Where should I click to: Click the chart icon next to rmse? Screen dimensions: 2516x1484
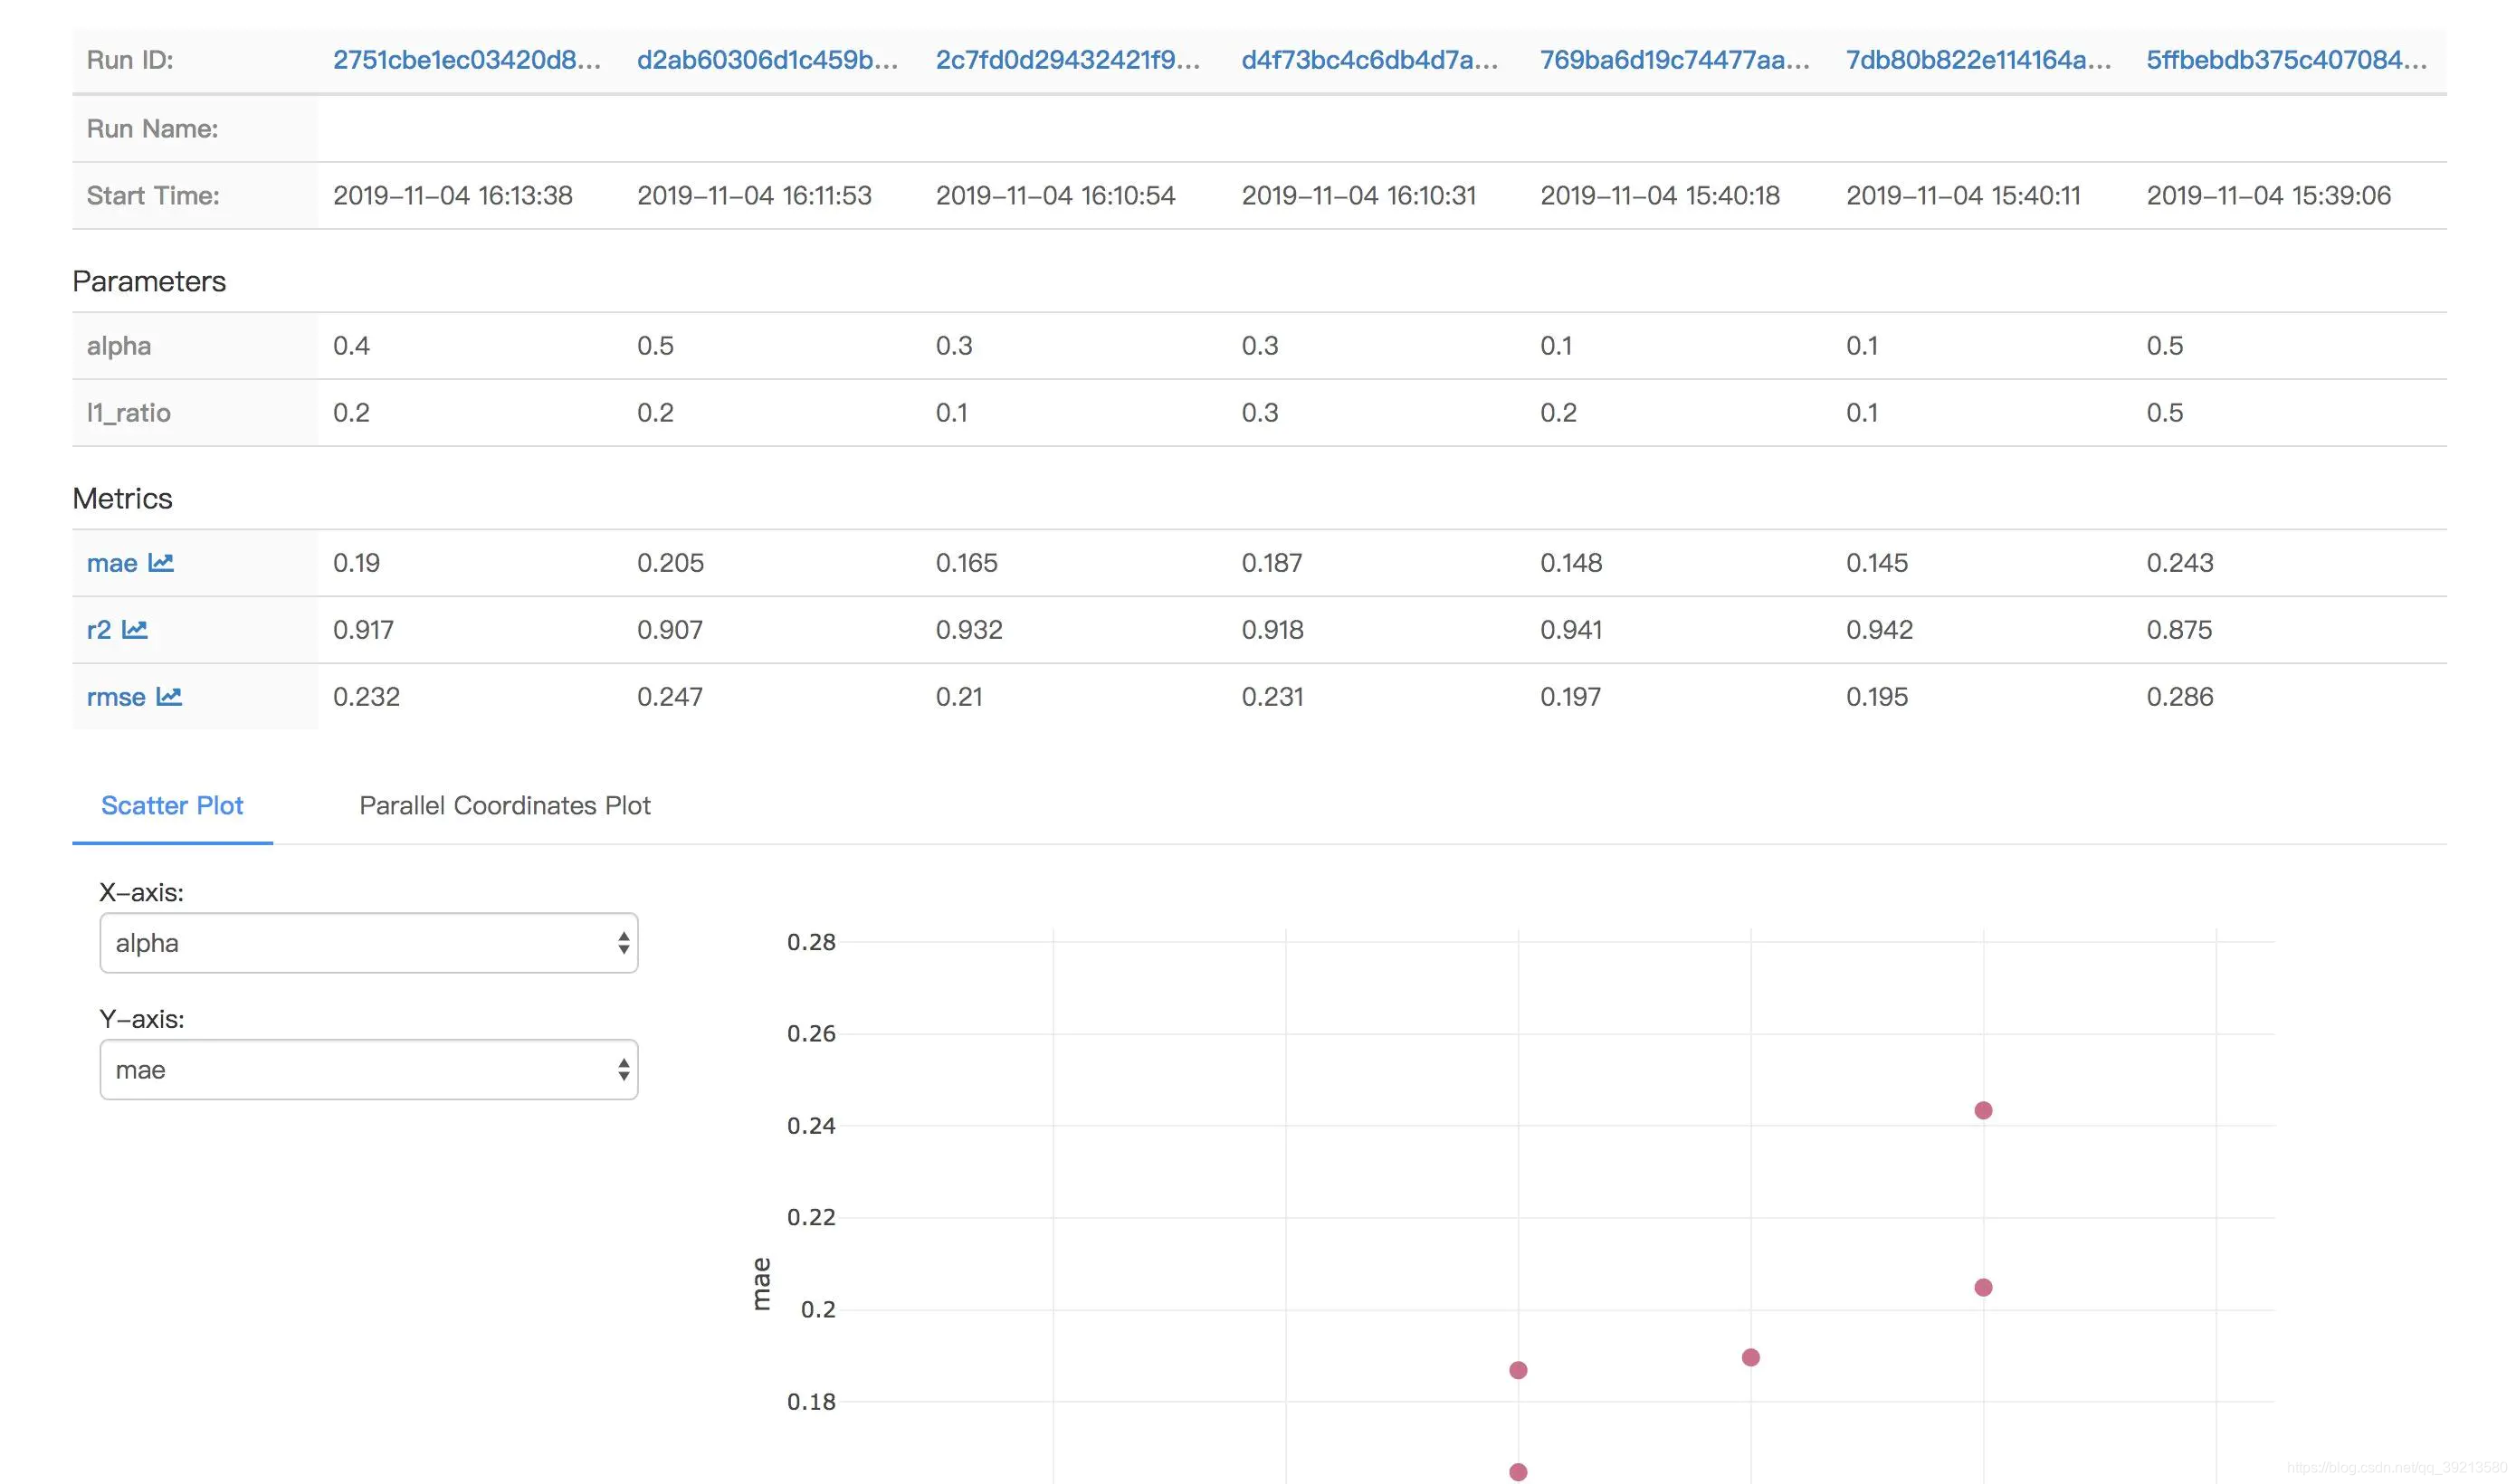click(169, 697)
